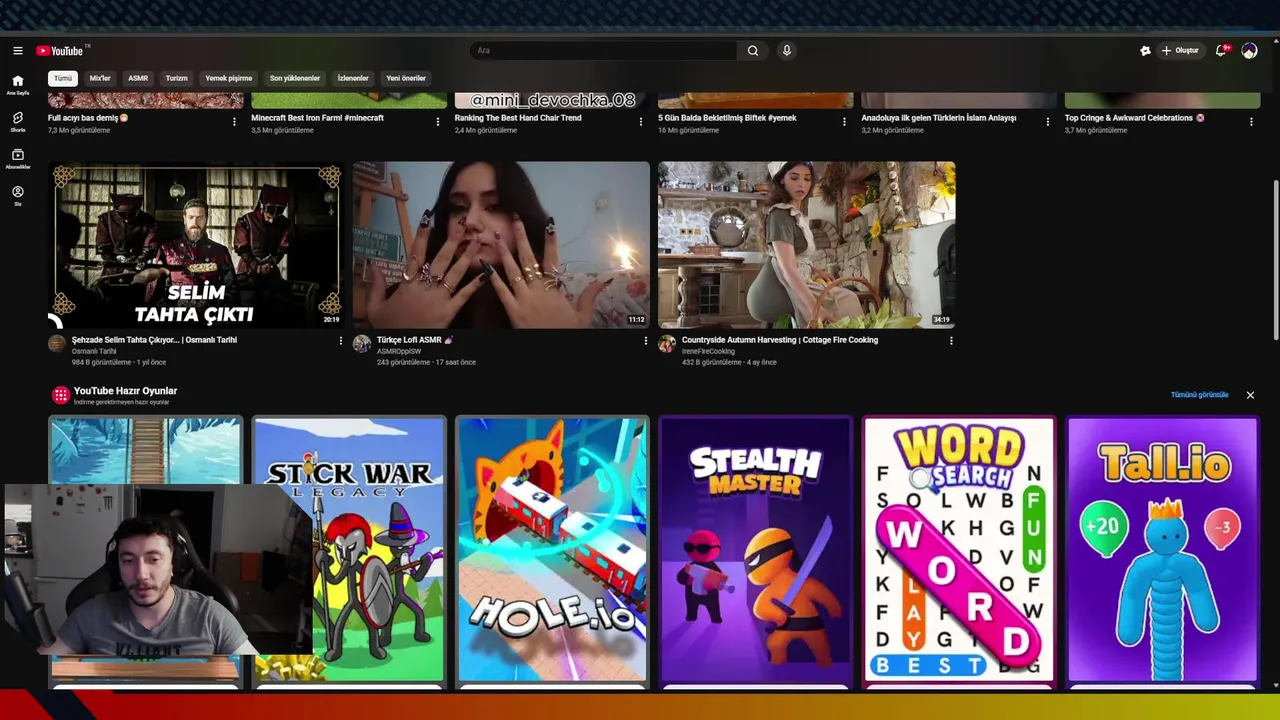This screenshot has width=1280, height=720.
Task: Open options for Anadoluya ilk gelen Türklerin video
Action: click(1048, 122)
